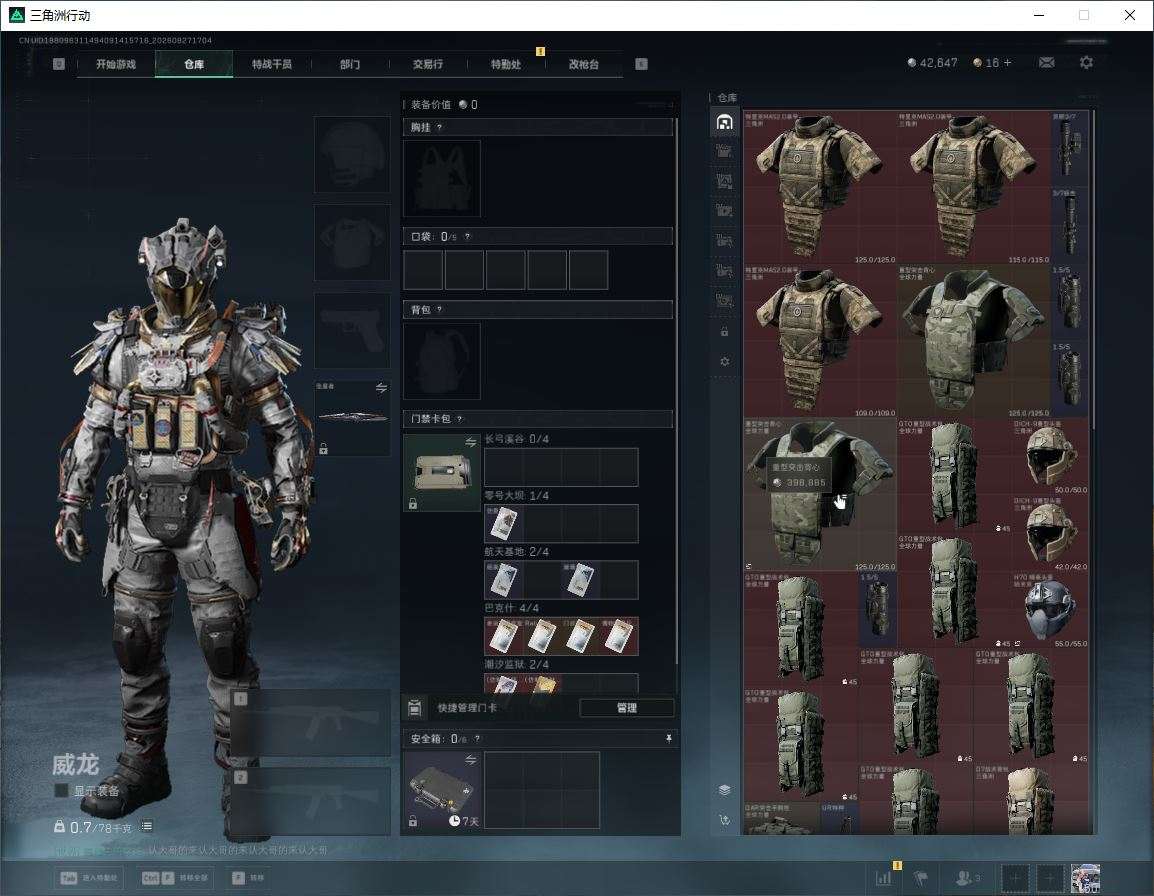This screenshot has width=1154, height=896.
Task: Open the 特勤处 tab
Action: [x=506, y=64]
